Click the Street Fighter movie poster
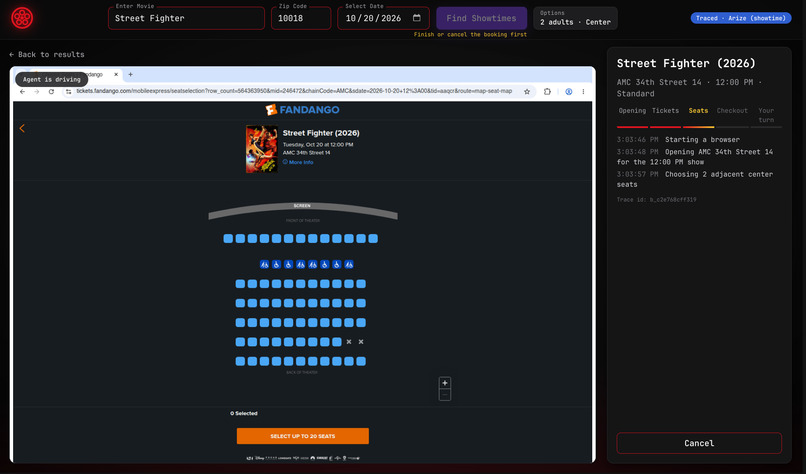Screen dimensions: 806x474 (x=262, y=149)
